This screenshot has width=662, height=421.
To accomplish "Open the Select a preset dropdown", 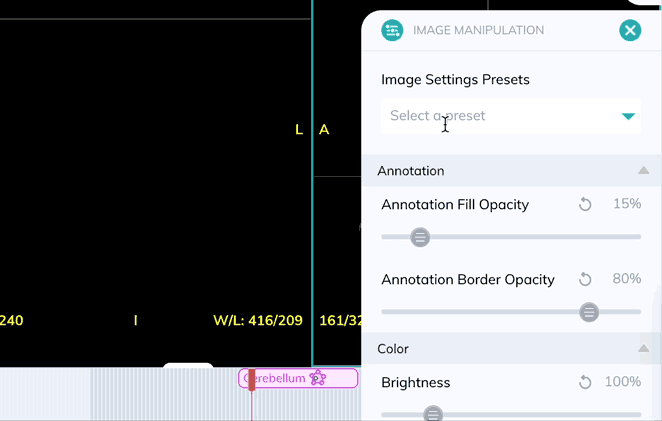I will pos(511,116).
